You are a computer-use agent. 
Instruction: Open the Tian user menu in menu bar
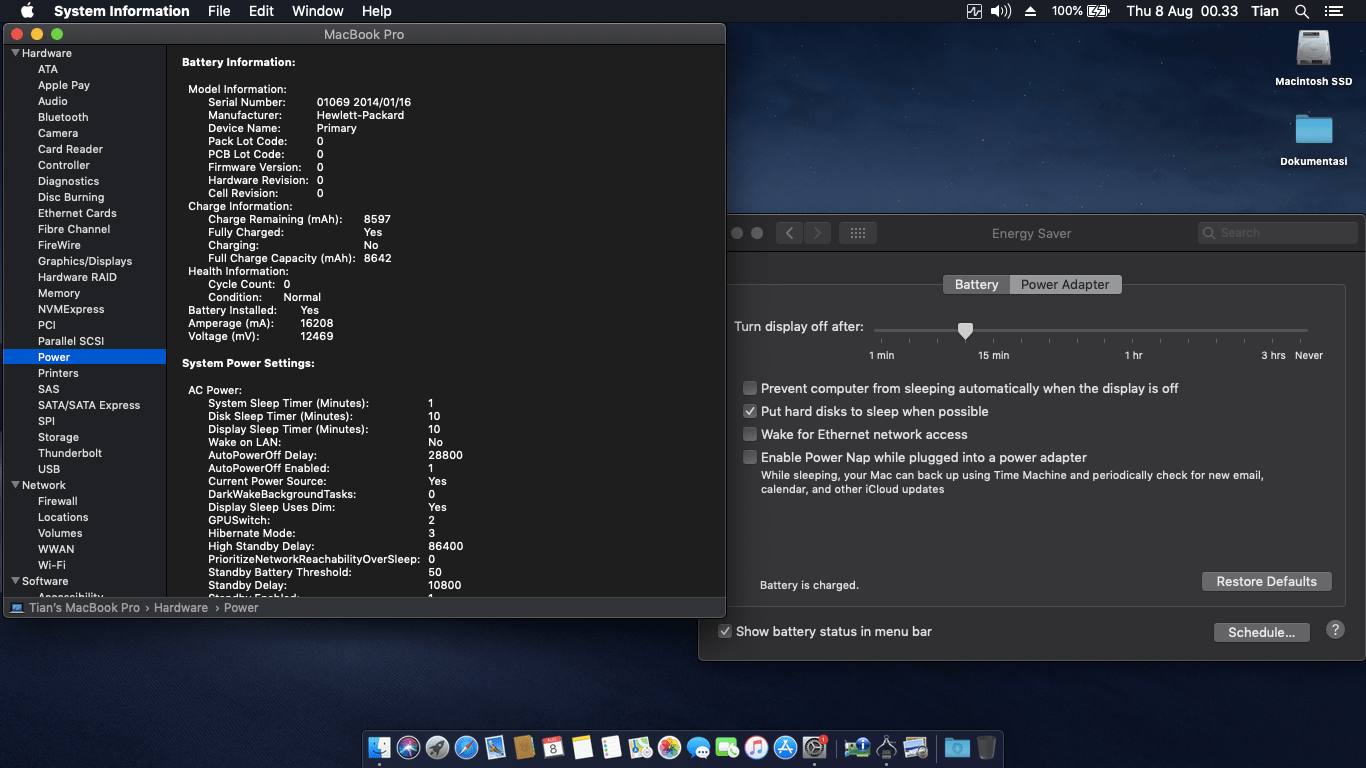pyautogui.click(x=1265, y=11)
